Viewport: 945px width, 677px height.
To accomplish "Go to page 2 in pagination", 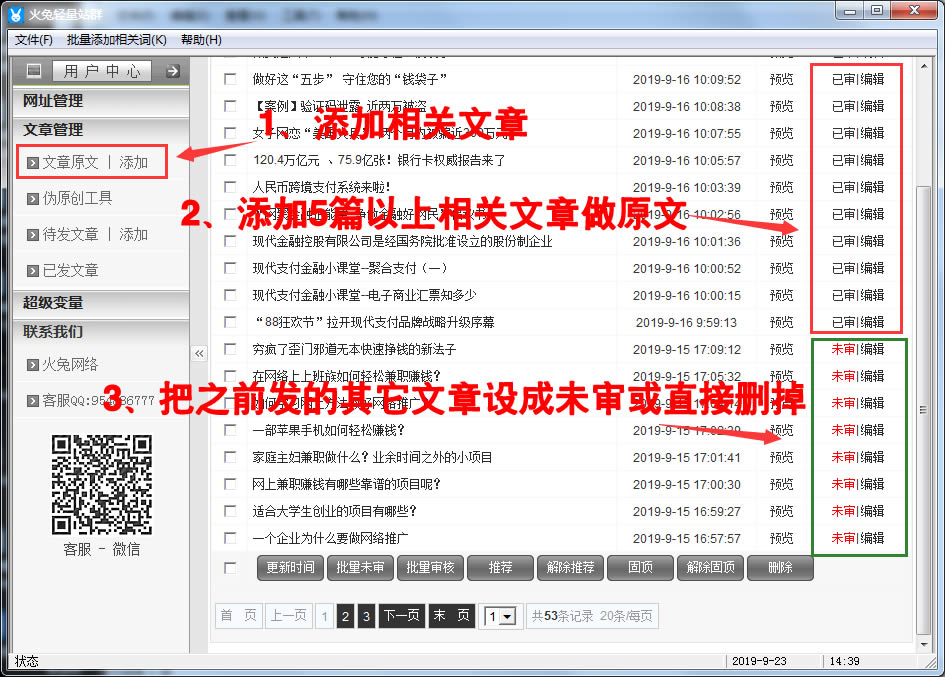I will pos(345,616).
